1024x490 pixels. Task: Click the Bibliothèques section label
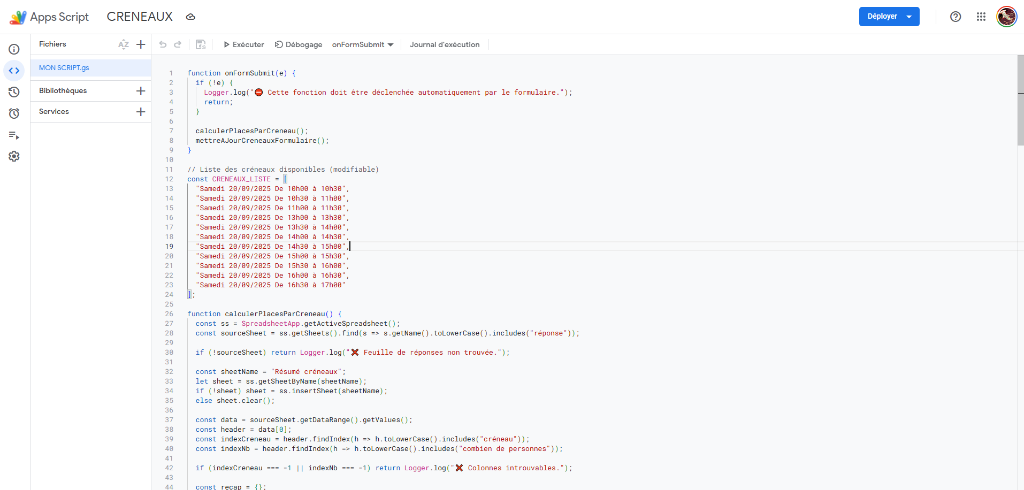pos(63,91)
